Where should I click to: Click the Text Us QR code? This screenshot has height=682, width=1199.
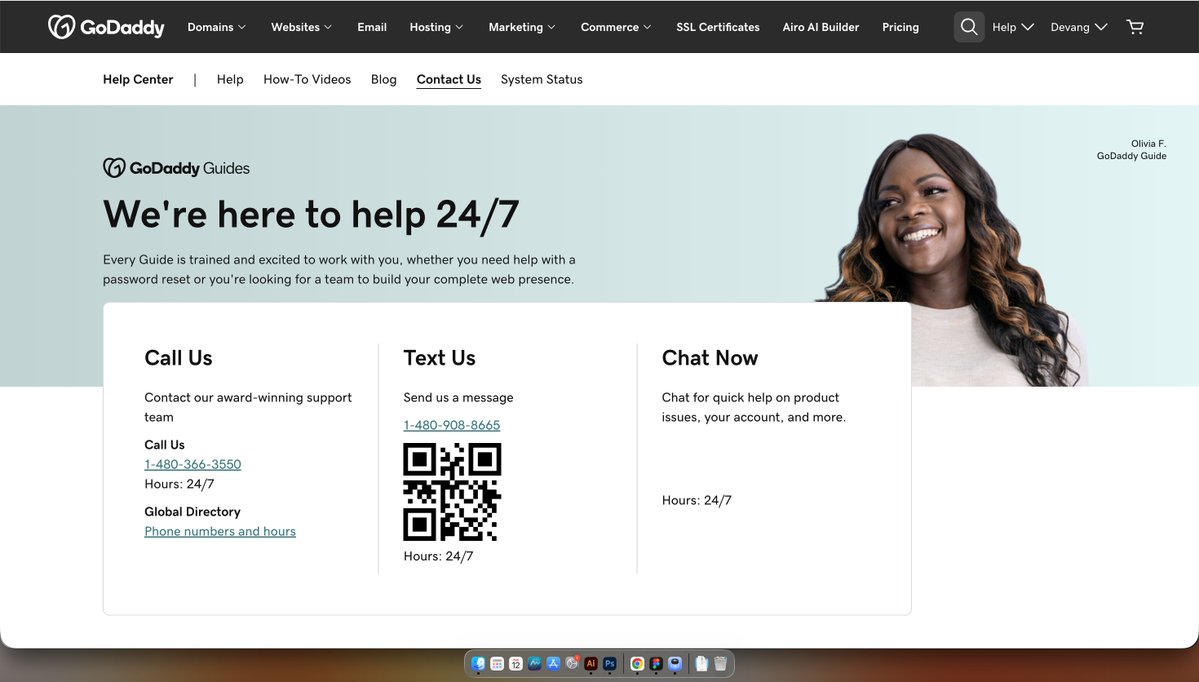[452, 492]
